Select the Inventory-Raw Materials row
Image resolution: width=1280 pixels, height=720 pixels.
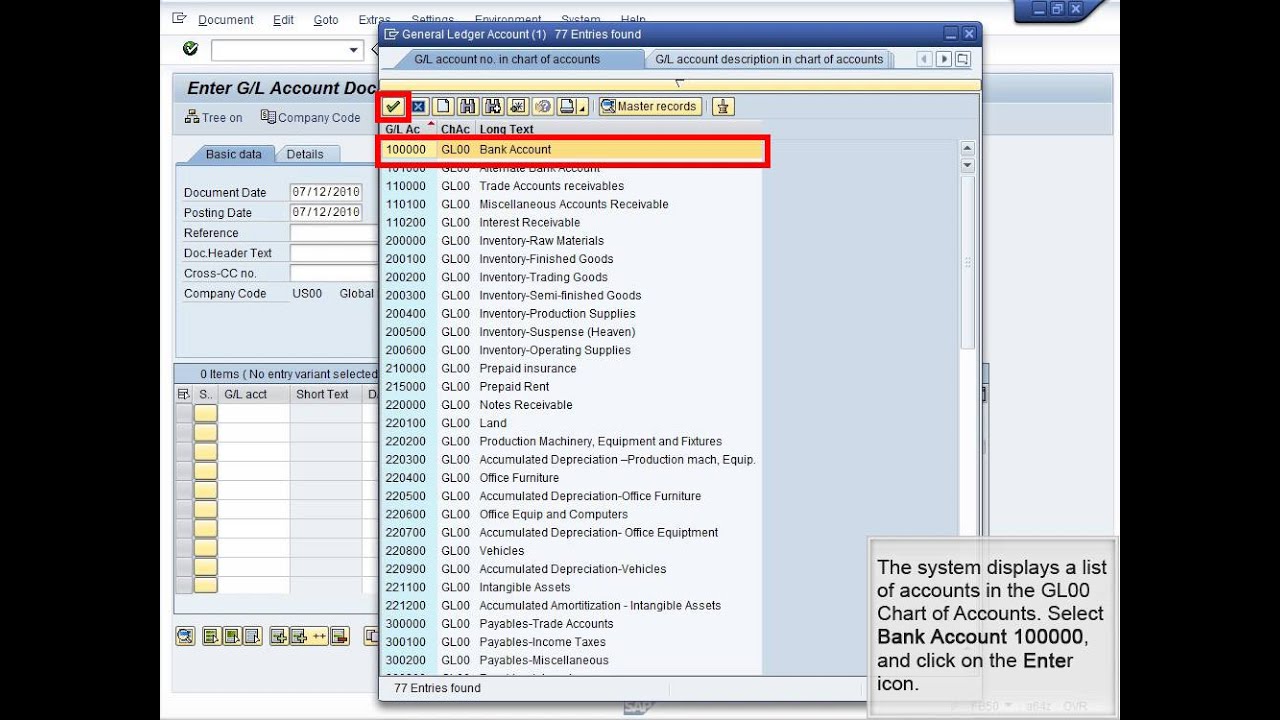point(571,241)
